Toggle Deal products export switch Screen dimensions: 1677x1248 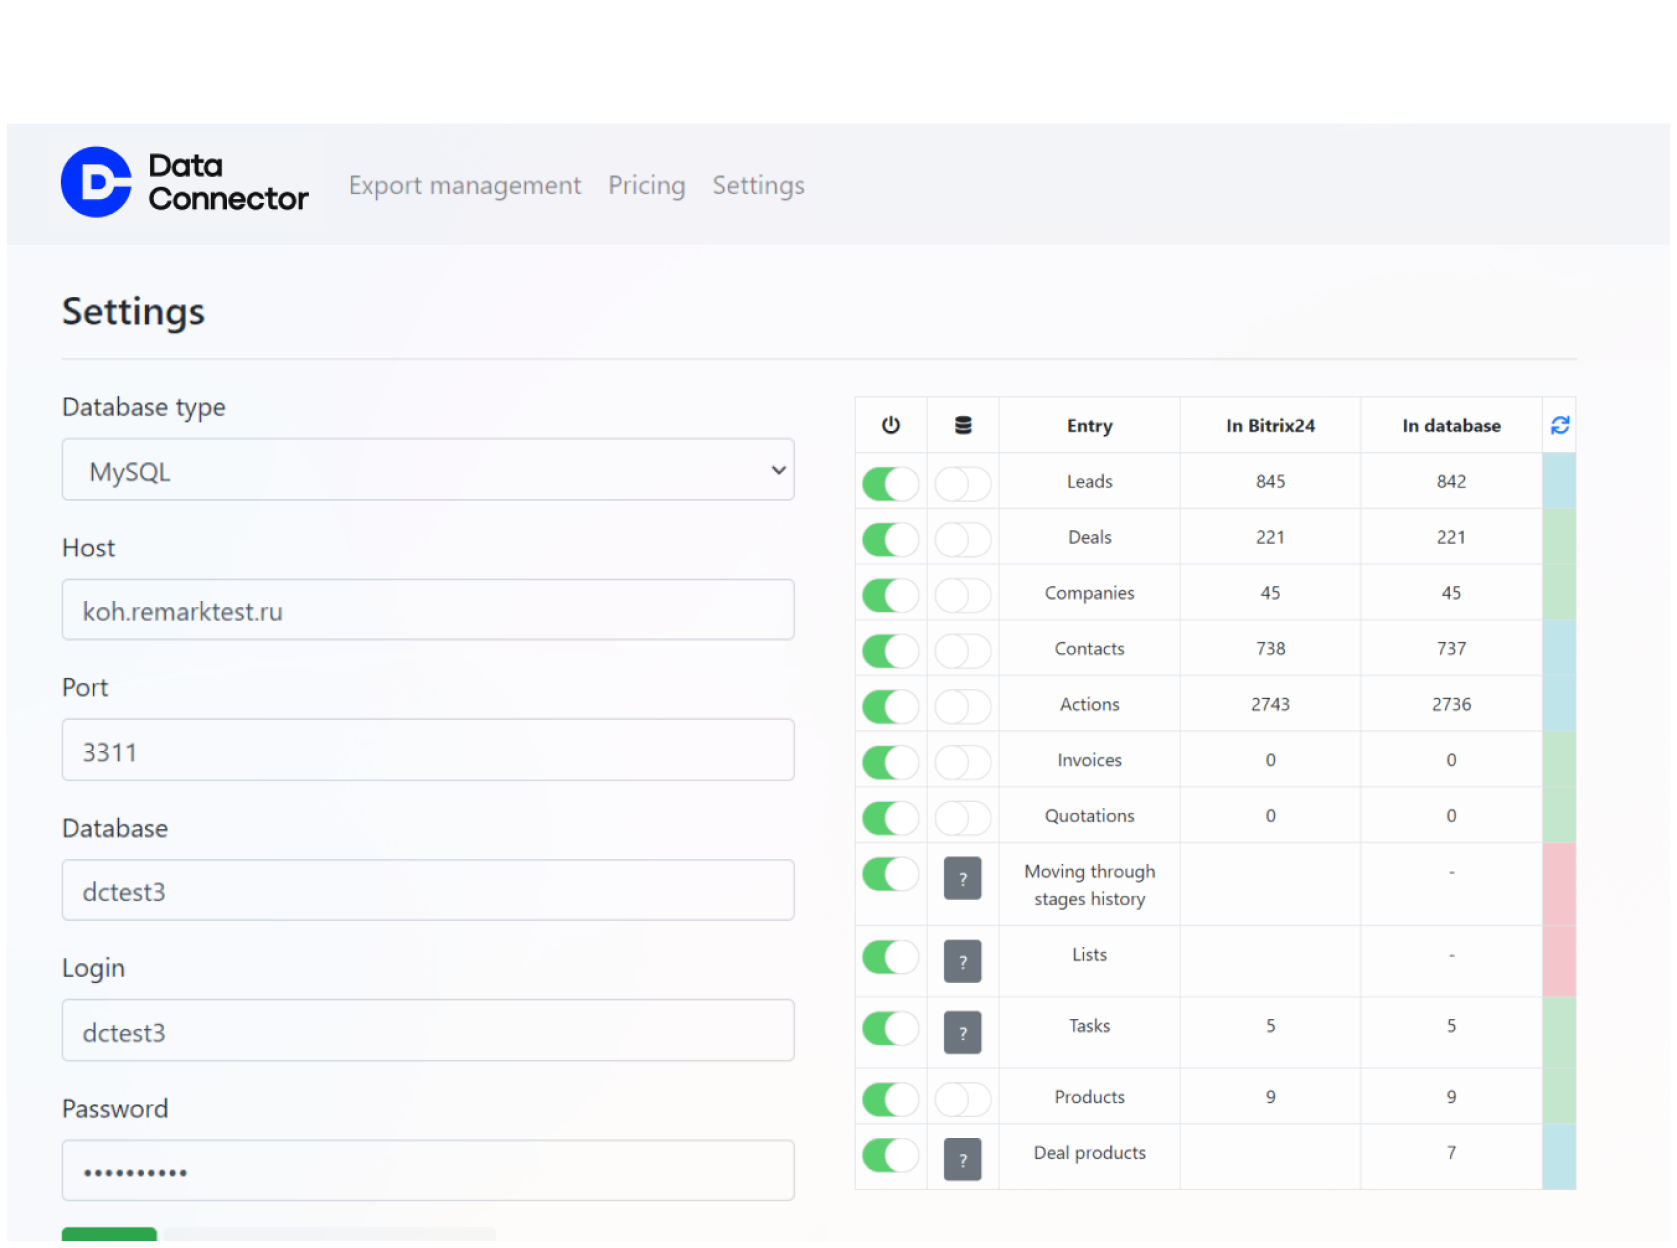point(891,1155)
